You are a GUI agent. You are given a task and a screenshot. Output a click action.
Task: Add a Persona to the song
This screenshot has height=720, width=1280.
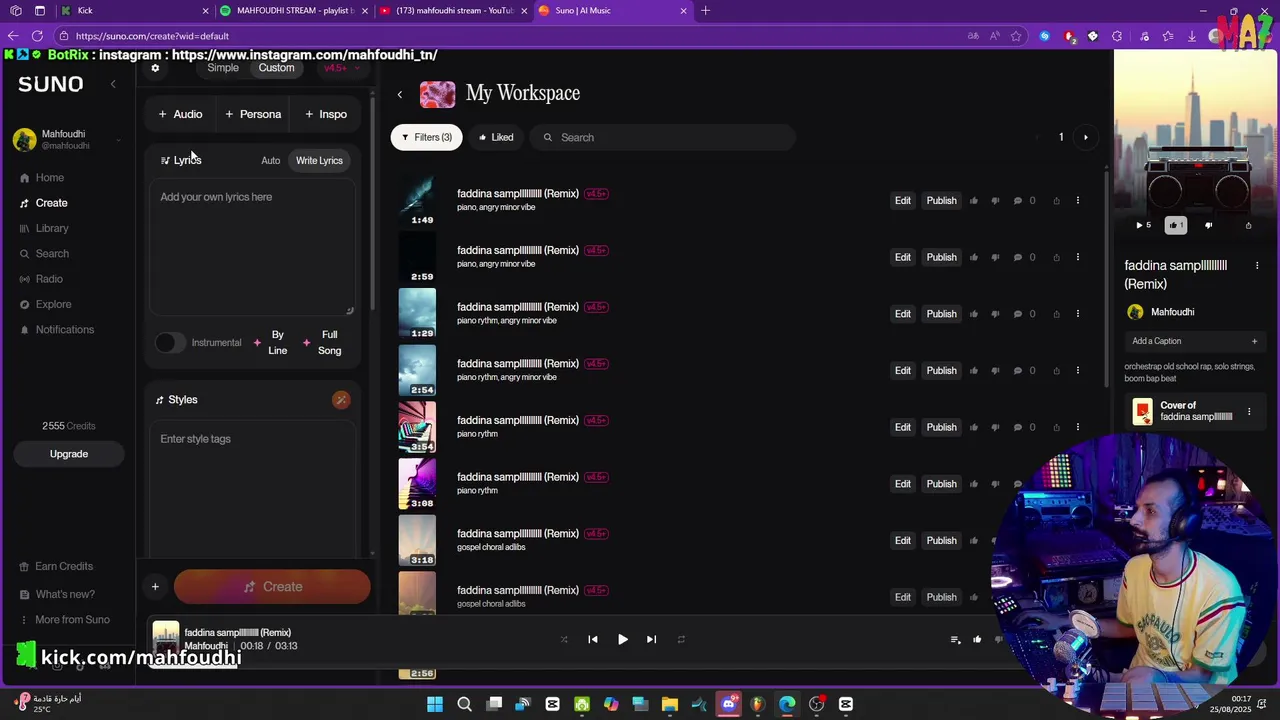253,114
